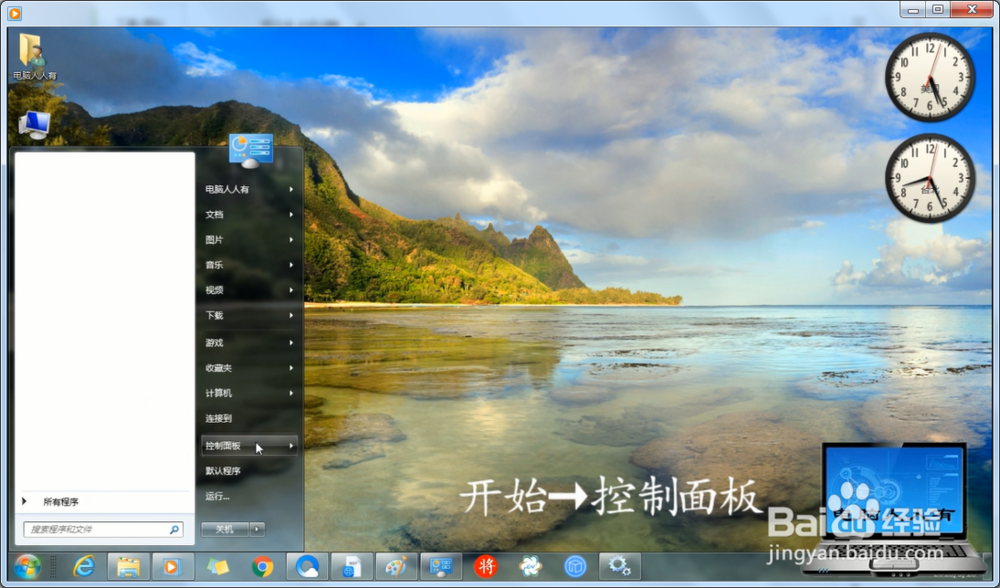Screen dimensions: 1000x588
Task: Open Paint palette icon on taskbar
Action: click(396, 566)
